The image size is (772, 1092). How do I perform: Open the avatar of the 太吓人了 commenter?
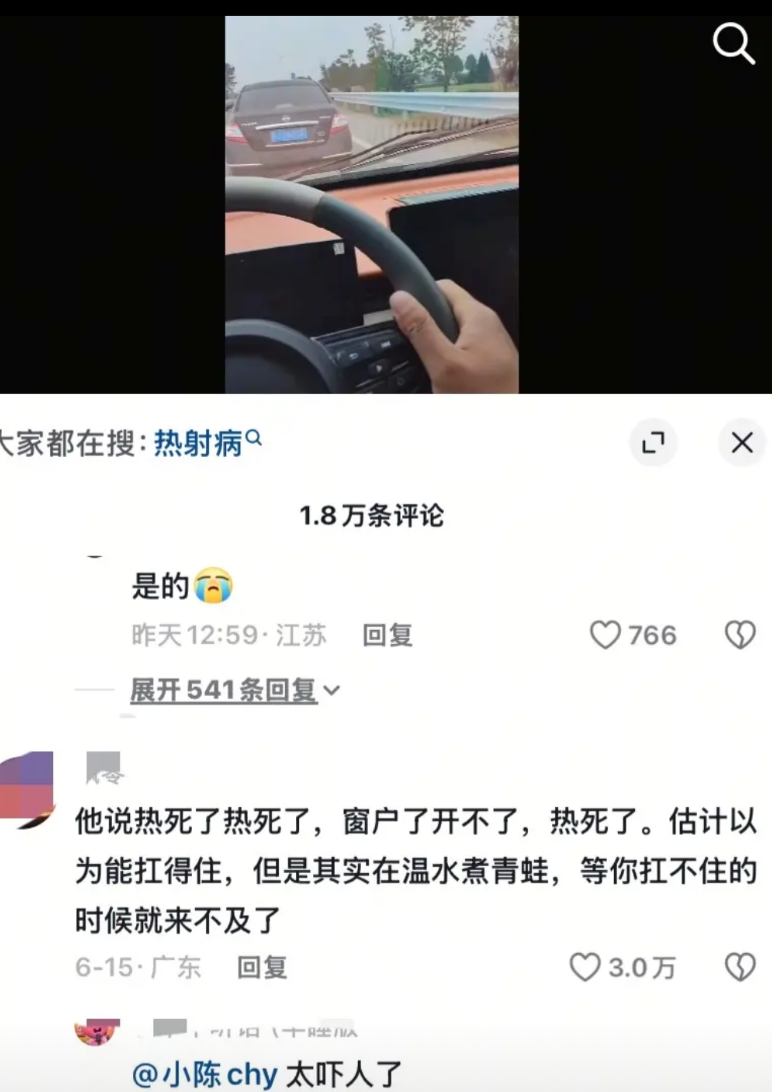tap(97, 1032)
